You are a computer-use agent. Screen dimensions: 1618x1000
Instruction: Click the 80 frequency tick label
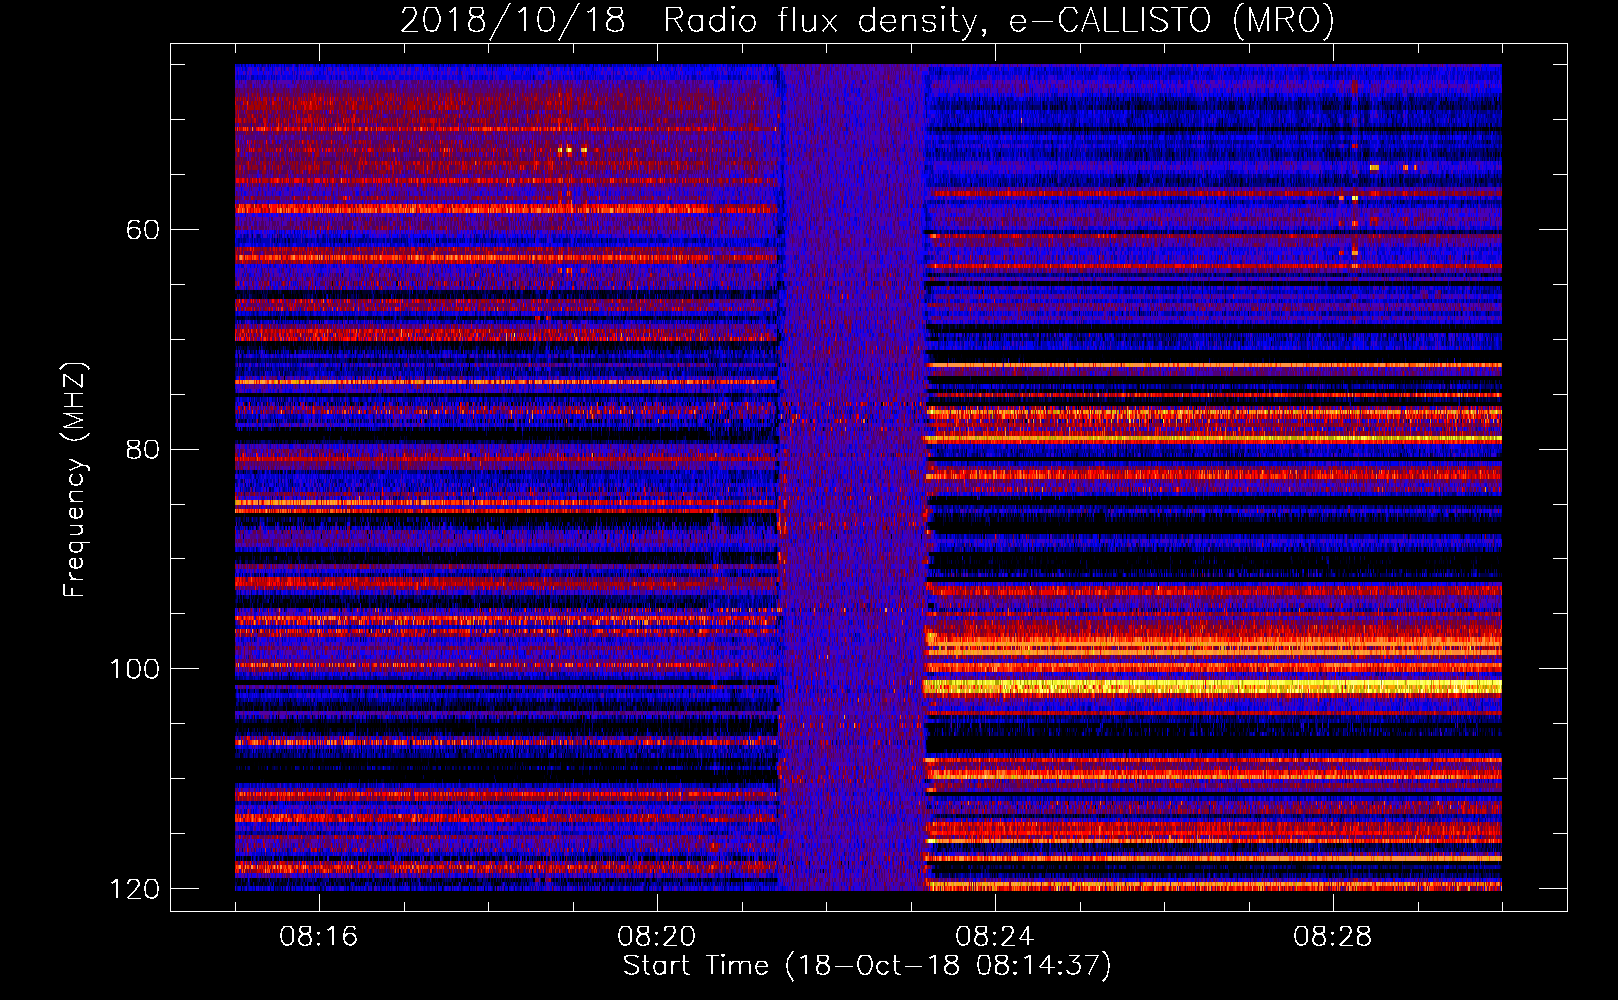(143, 449)
